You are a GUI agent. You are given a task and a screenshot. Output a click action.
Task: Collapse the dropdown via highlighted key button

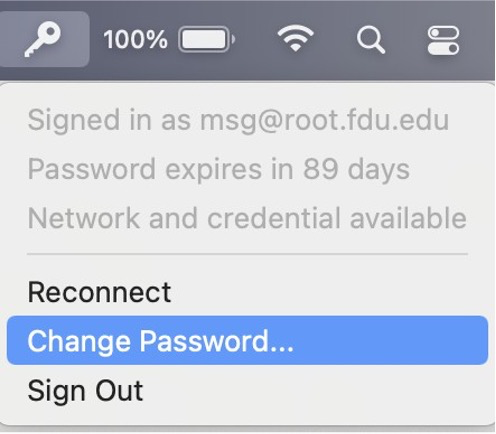(43, 39)
